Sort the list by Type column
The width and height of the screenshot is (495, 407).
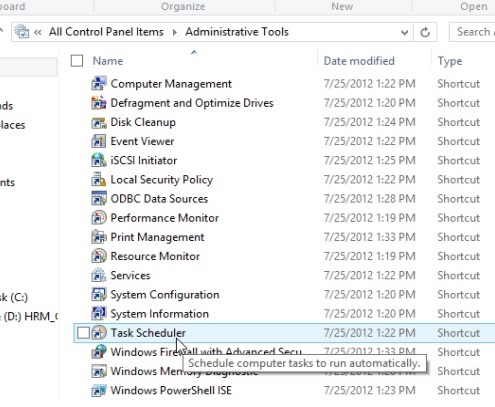pos(450,61)
